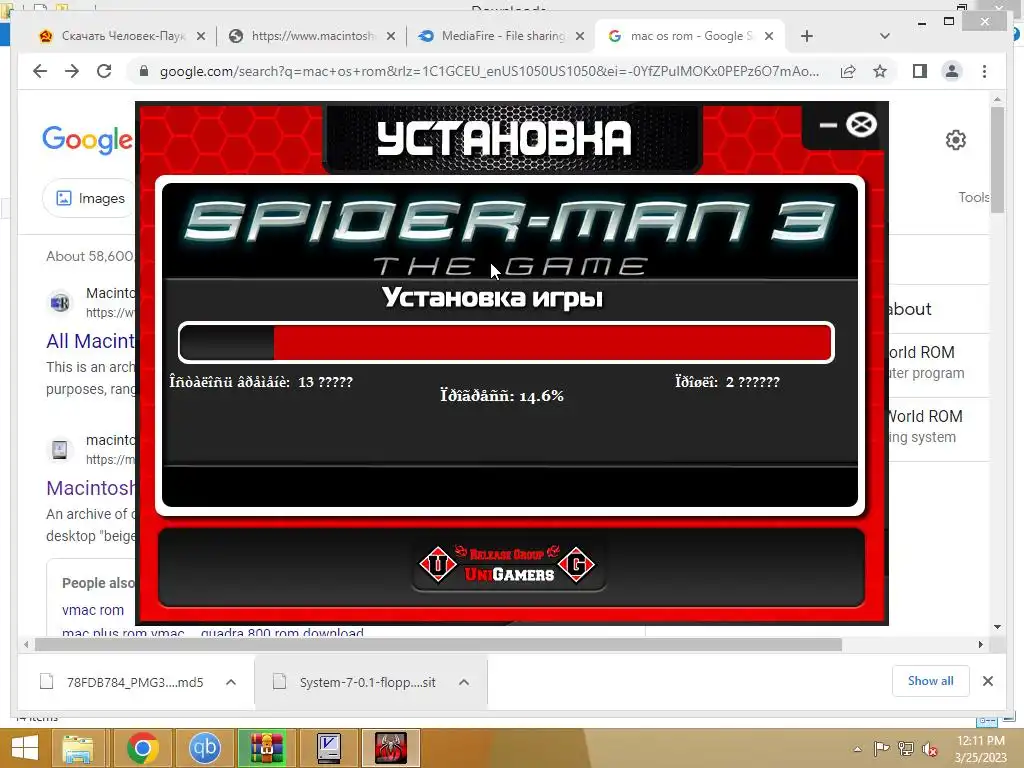Filter results by Images
The width and height of the screenshot is (1024, 768).
(90, 198)
